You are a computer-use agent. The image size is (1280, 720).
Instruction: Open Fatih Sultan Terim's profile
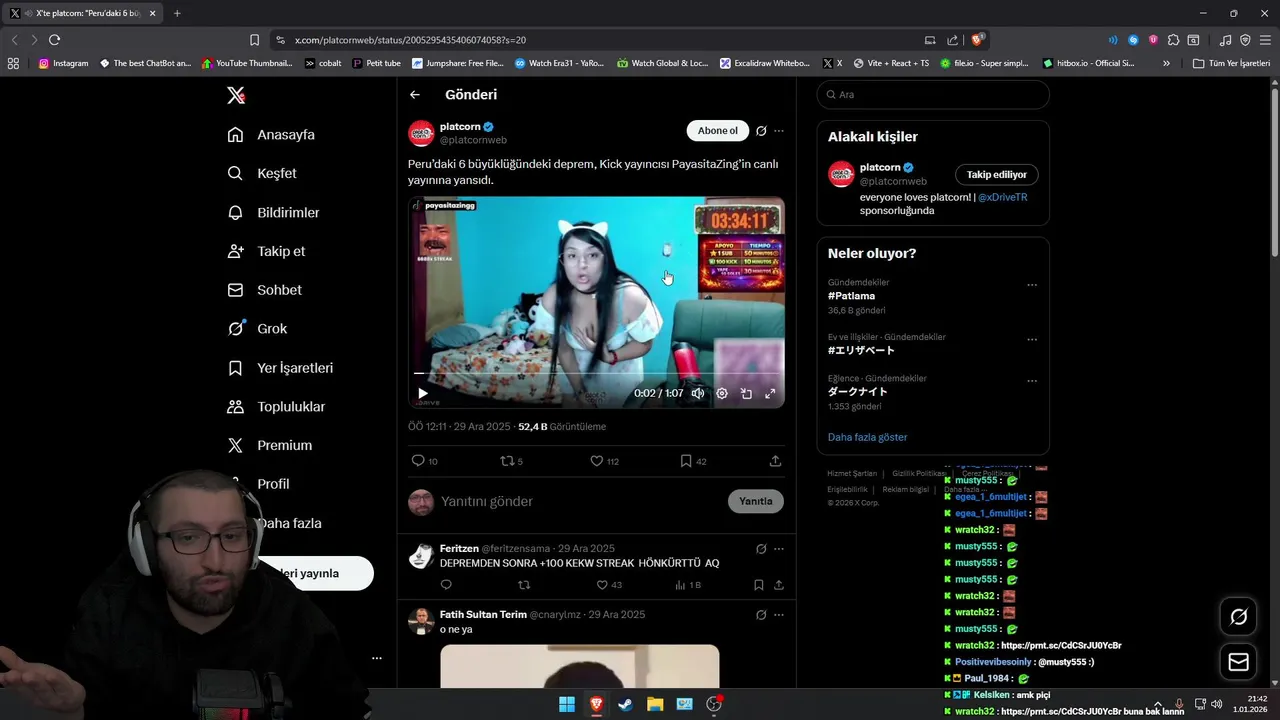tap(483, 615)
